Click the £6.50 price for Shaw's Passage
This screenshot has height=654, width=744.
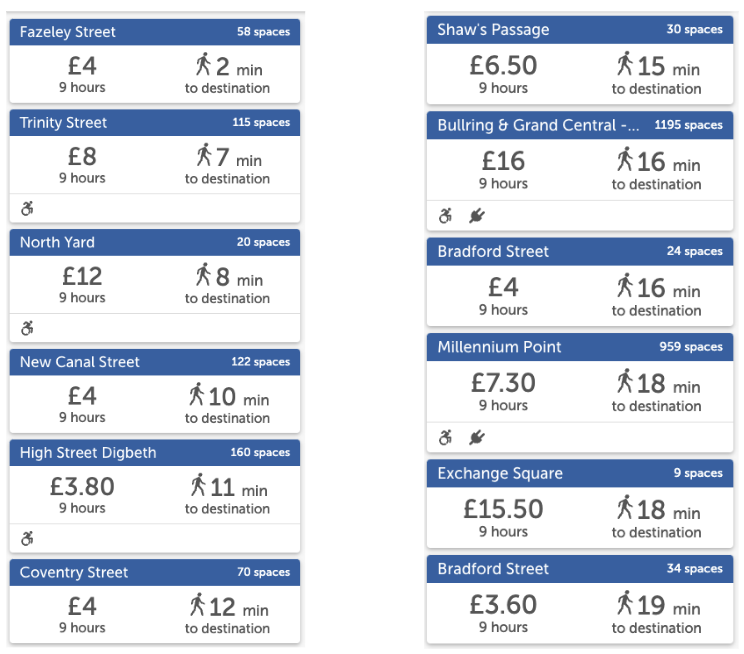click(503, 66)
